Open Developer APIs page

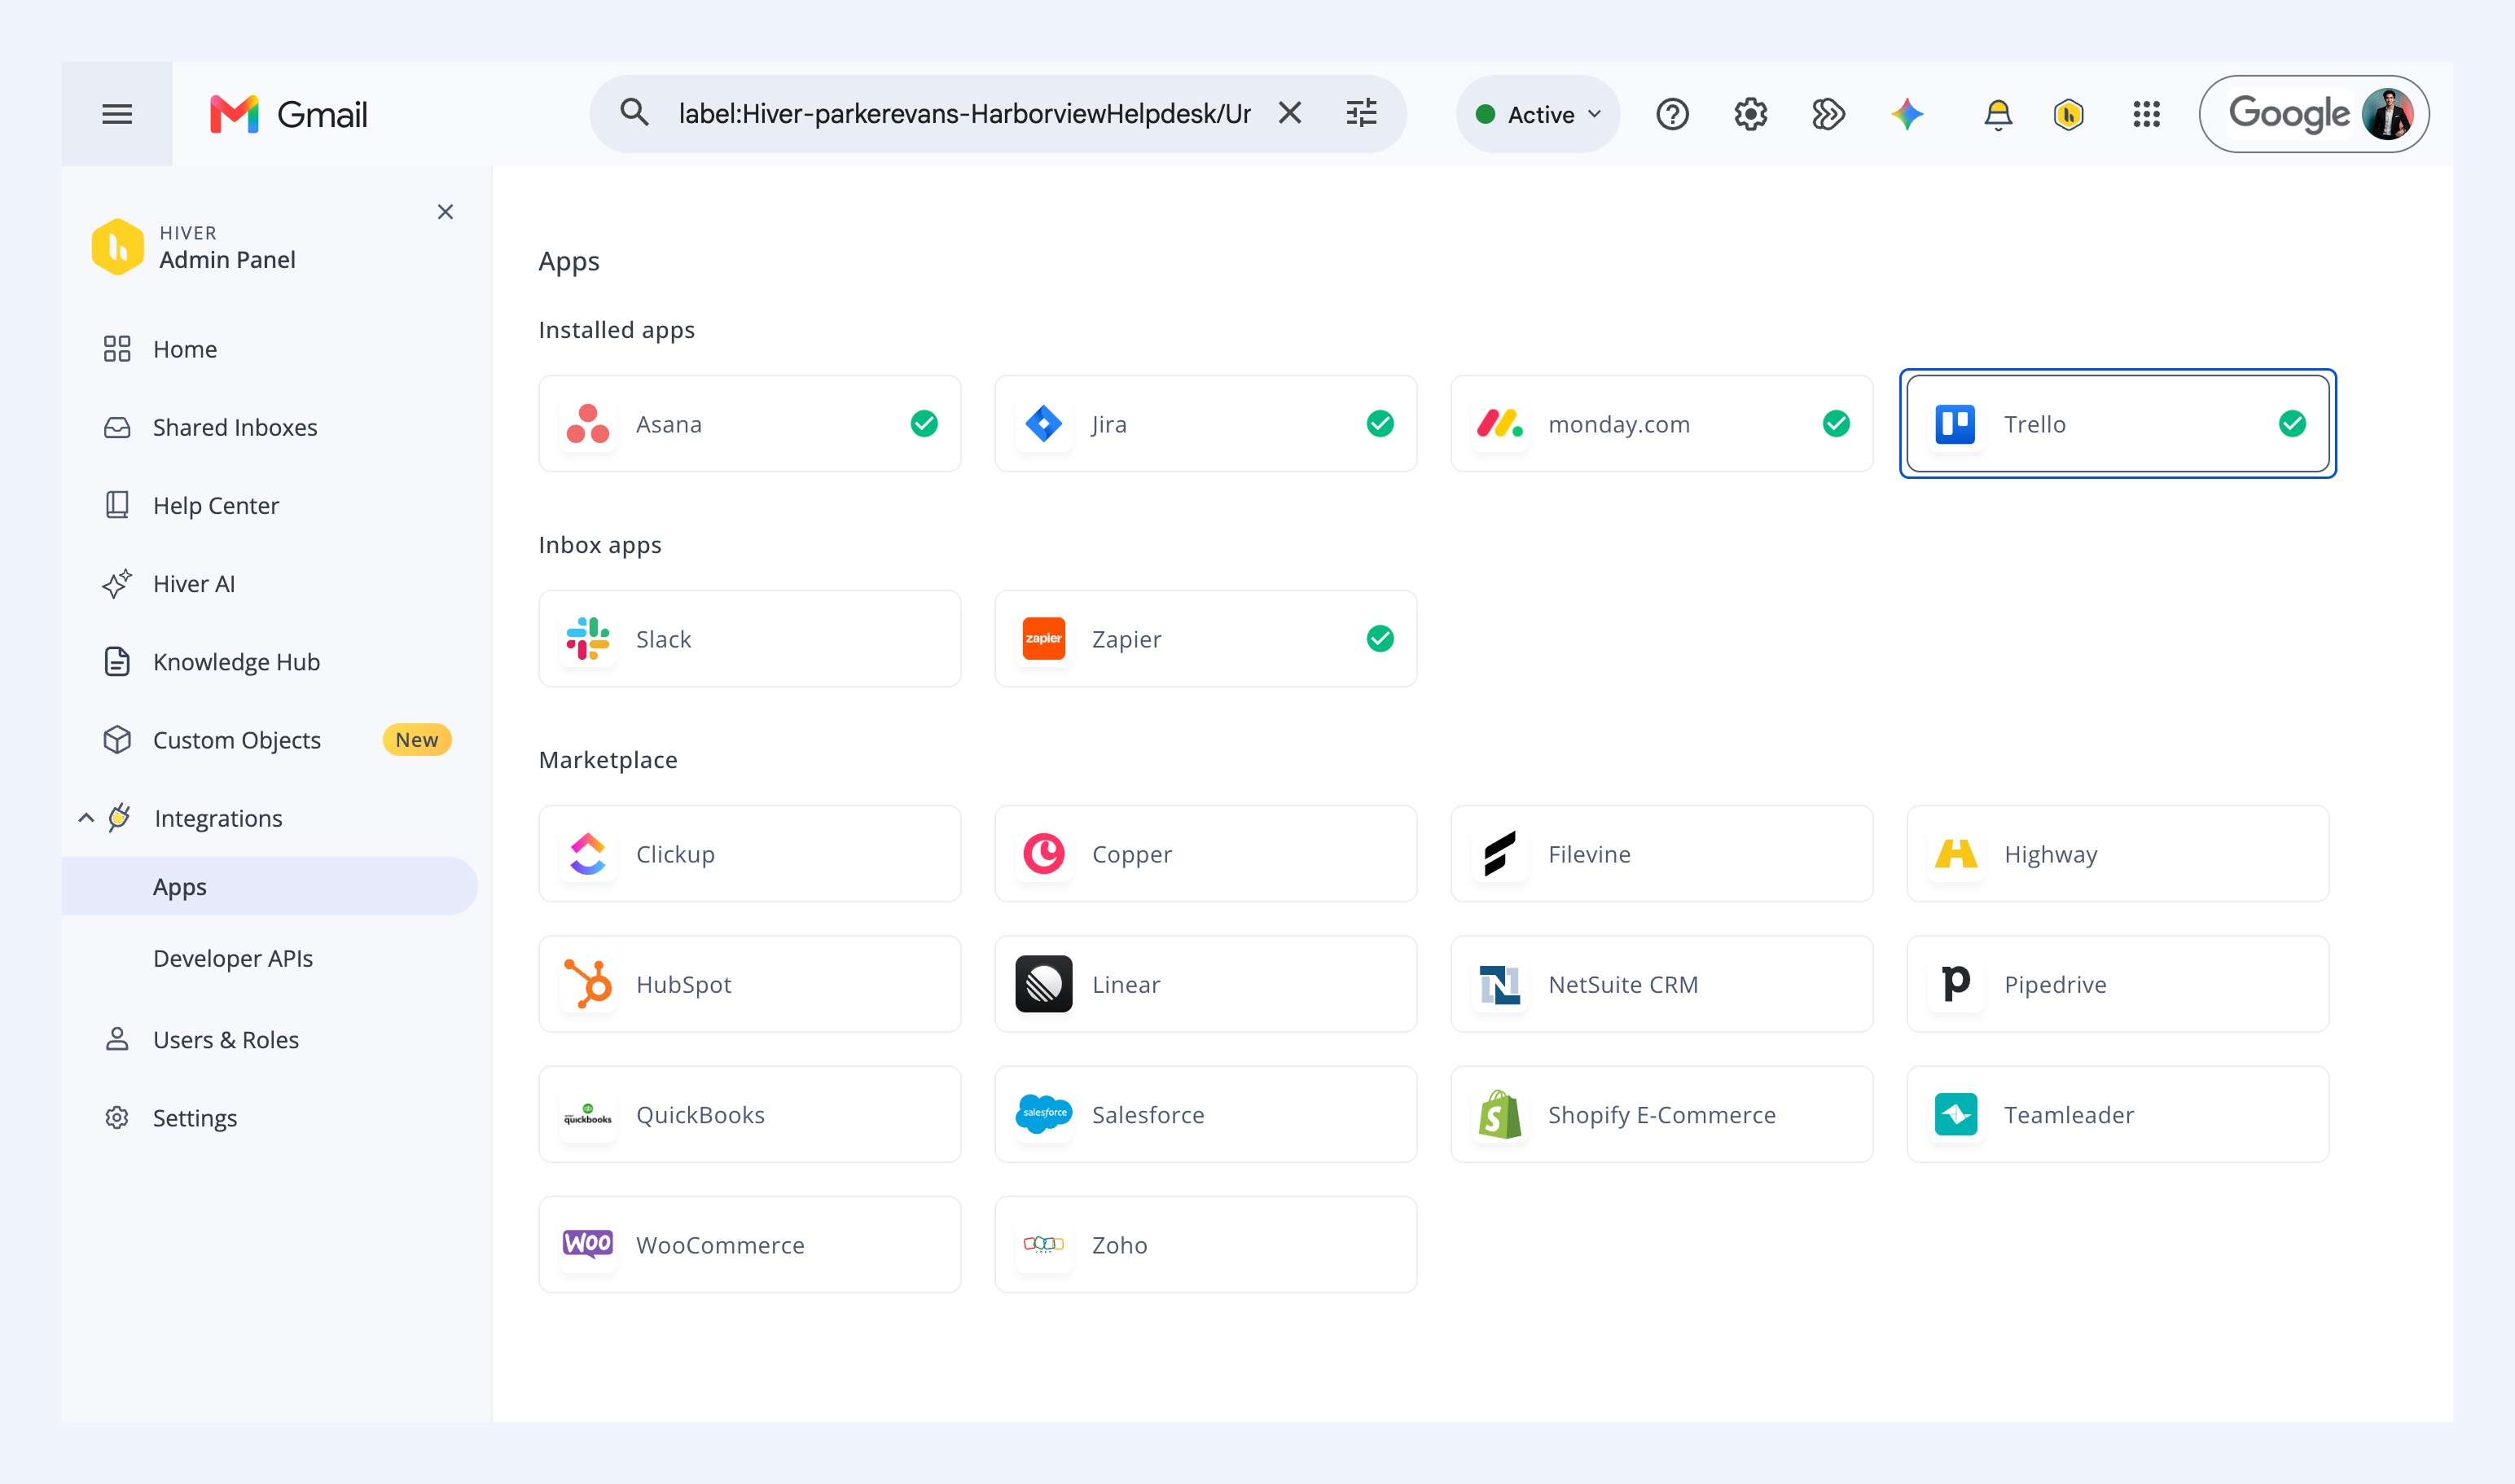click(233, 958)
